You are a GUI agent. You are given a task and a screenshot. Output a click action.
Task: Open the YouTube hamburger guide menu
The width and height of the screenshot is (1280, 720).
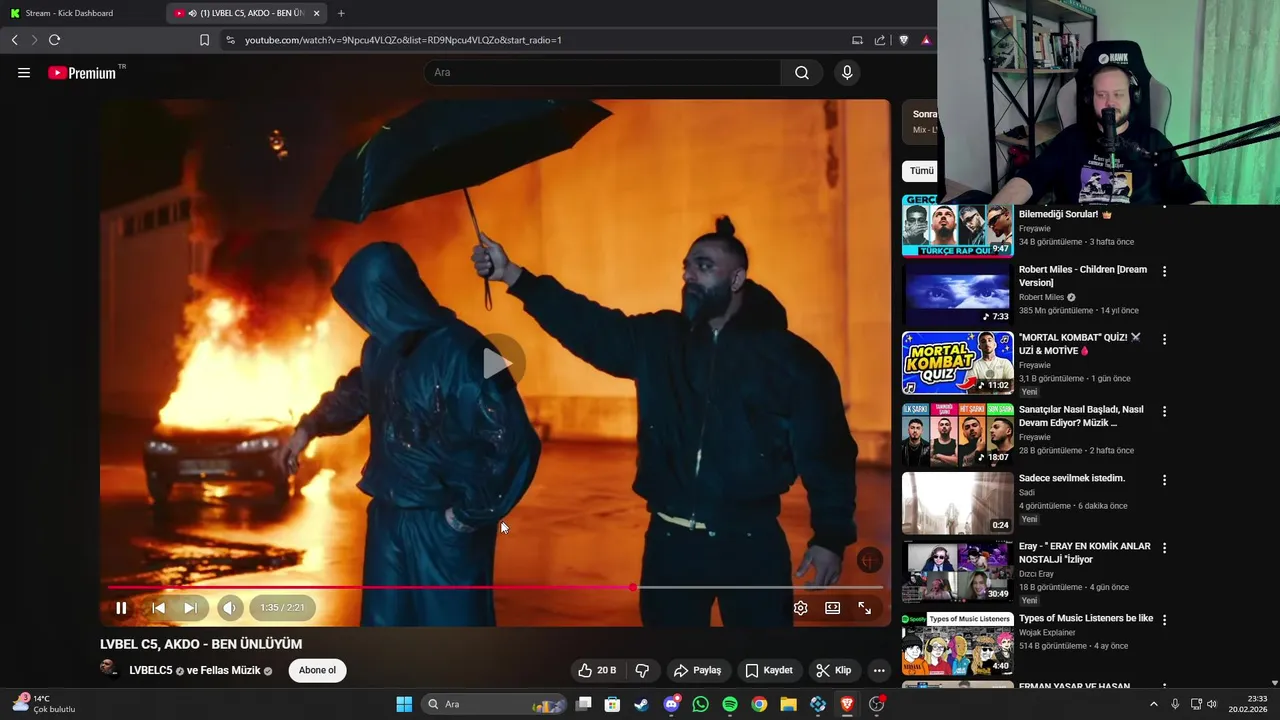(x=24, y=72)
